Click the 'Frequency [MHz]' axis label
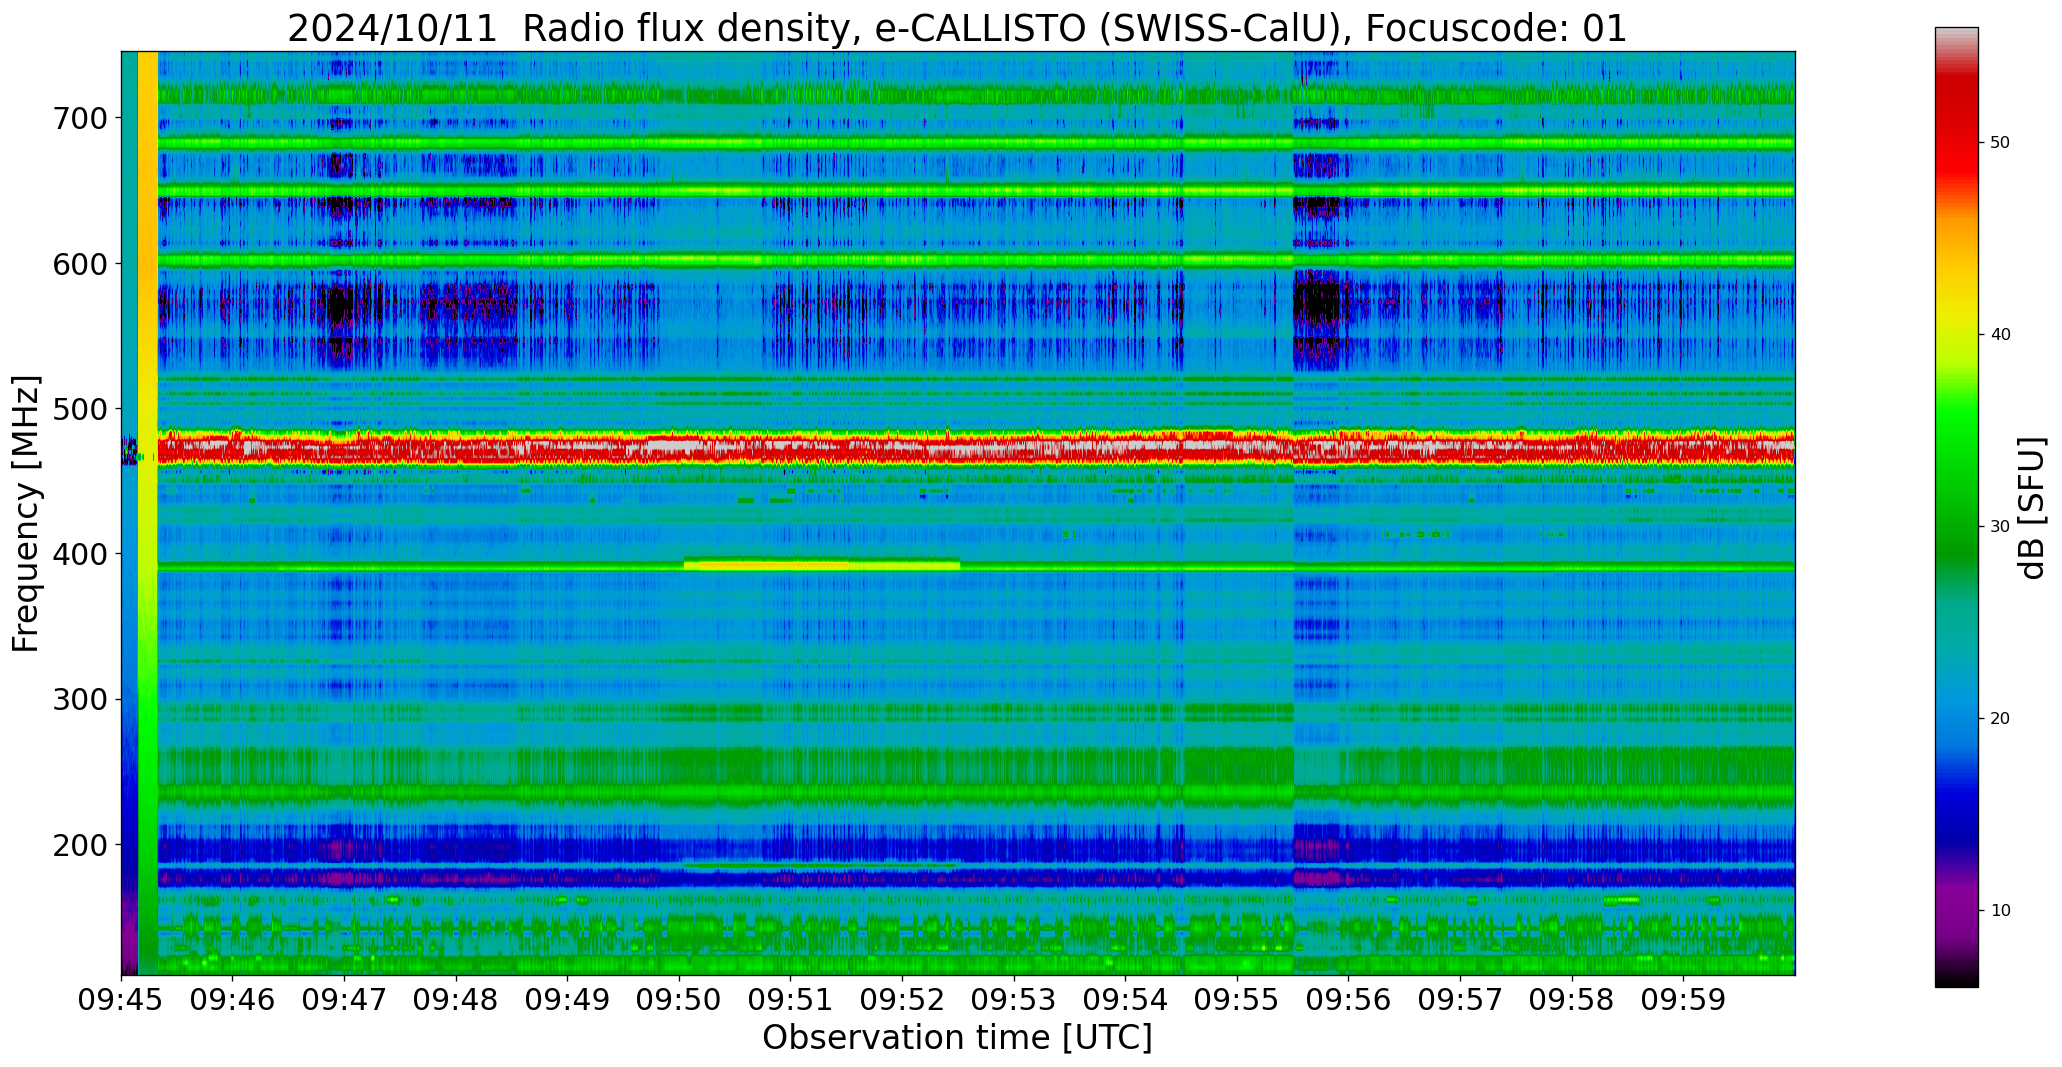Screen dimensions: 2062x1067 27,514
